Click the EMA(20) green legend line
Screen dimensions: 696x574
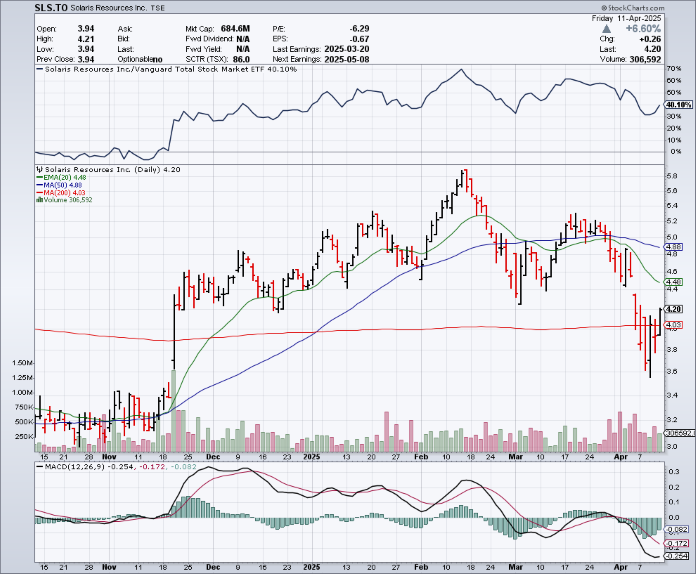[38, 177]
